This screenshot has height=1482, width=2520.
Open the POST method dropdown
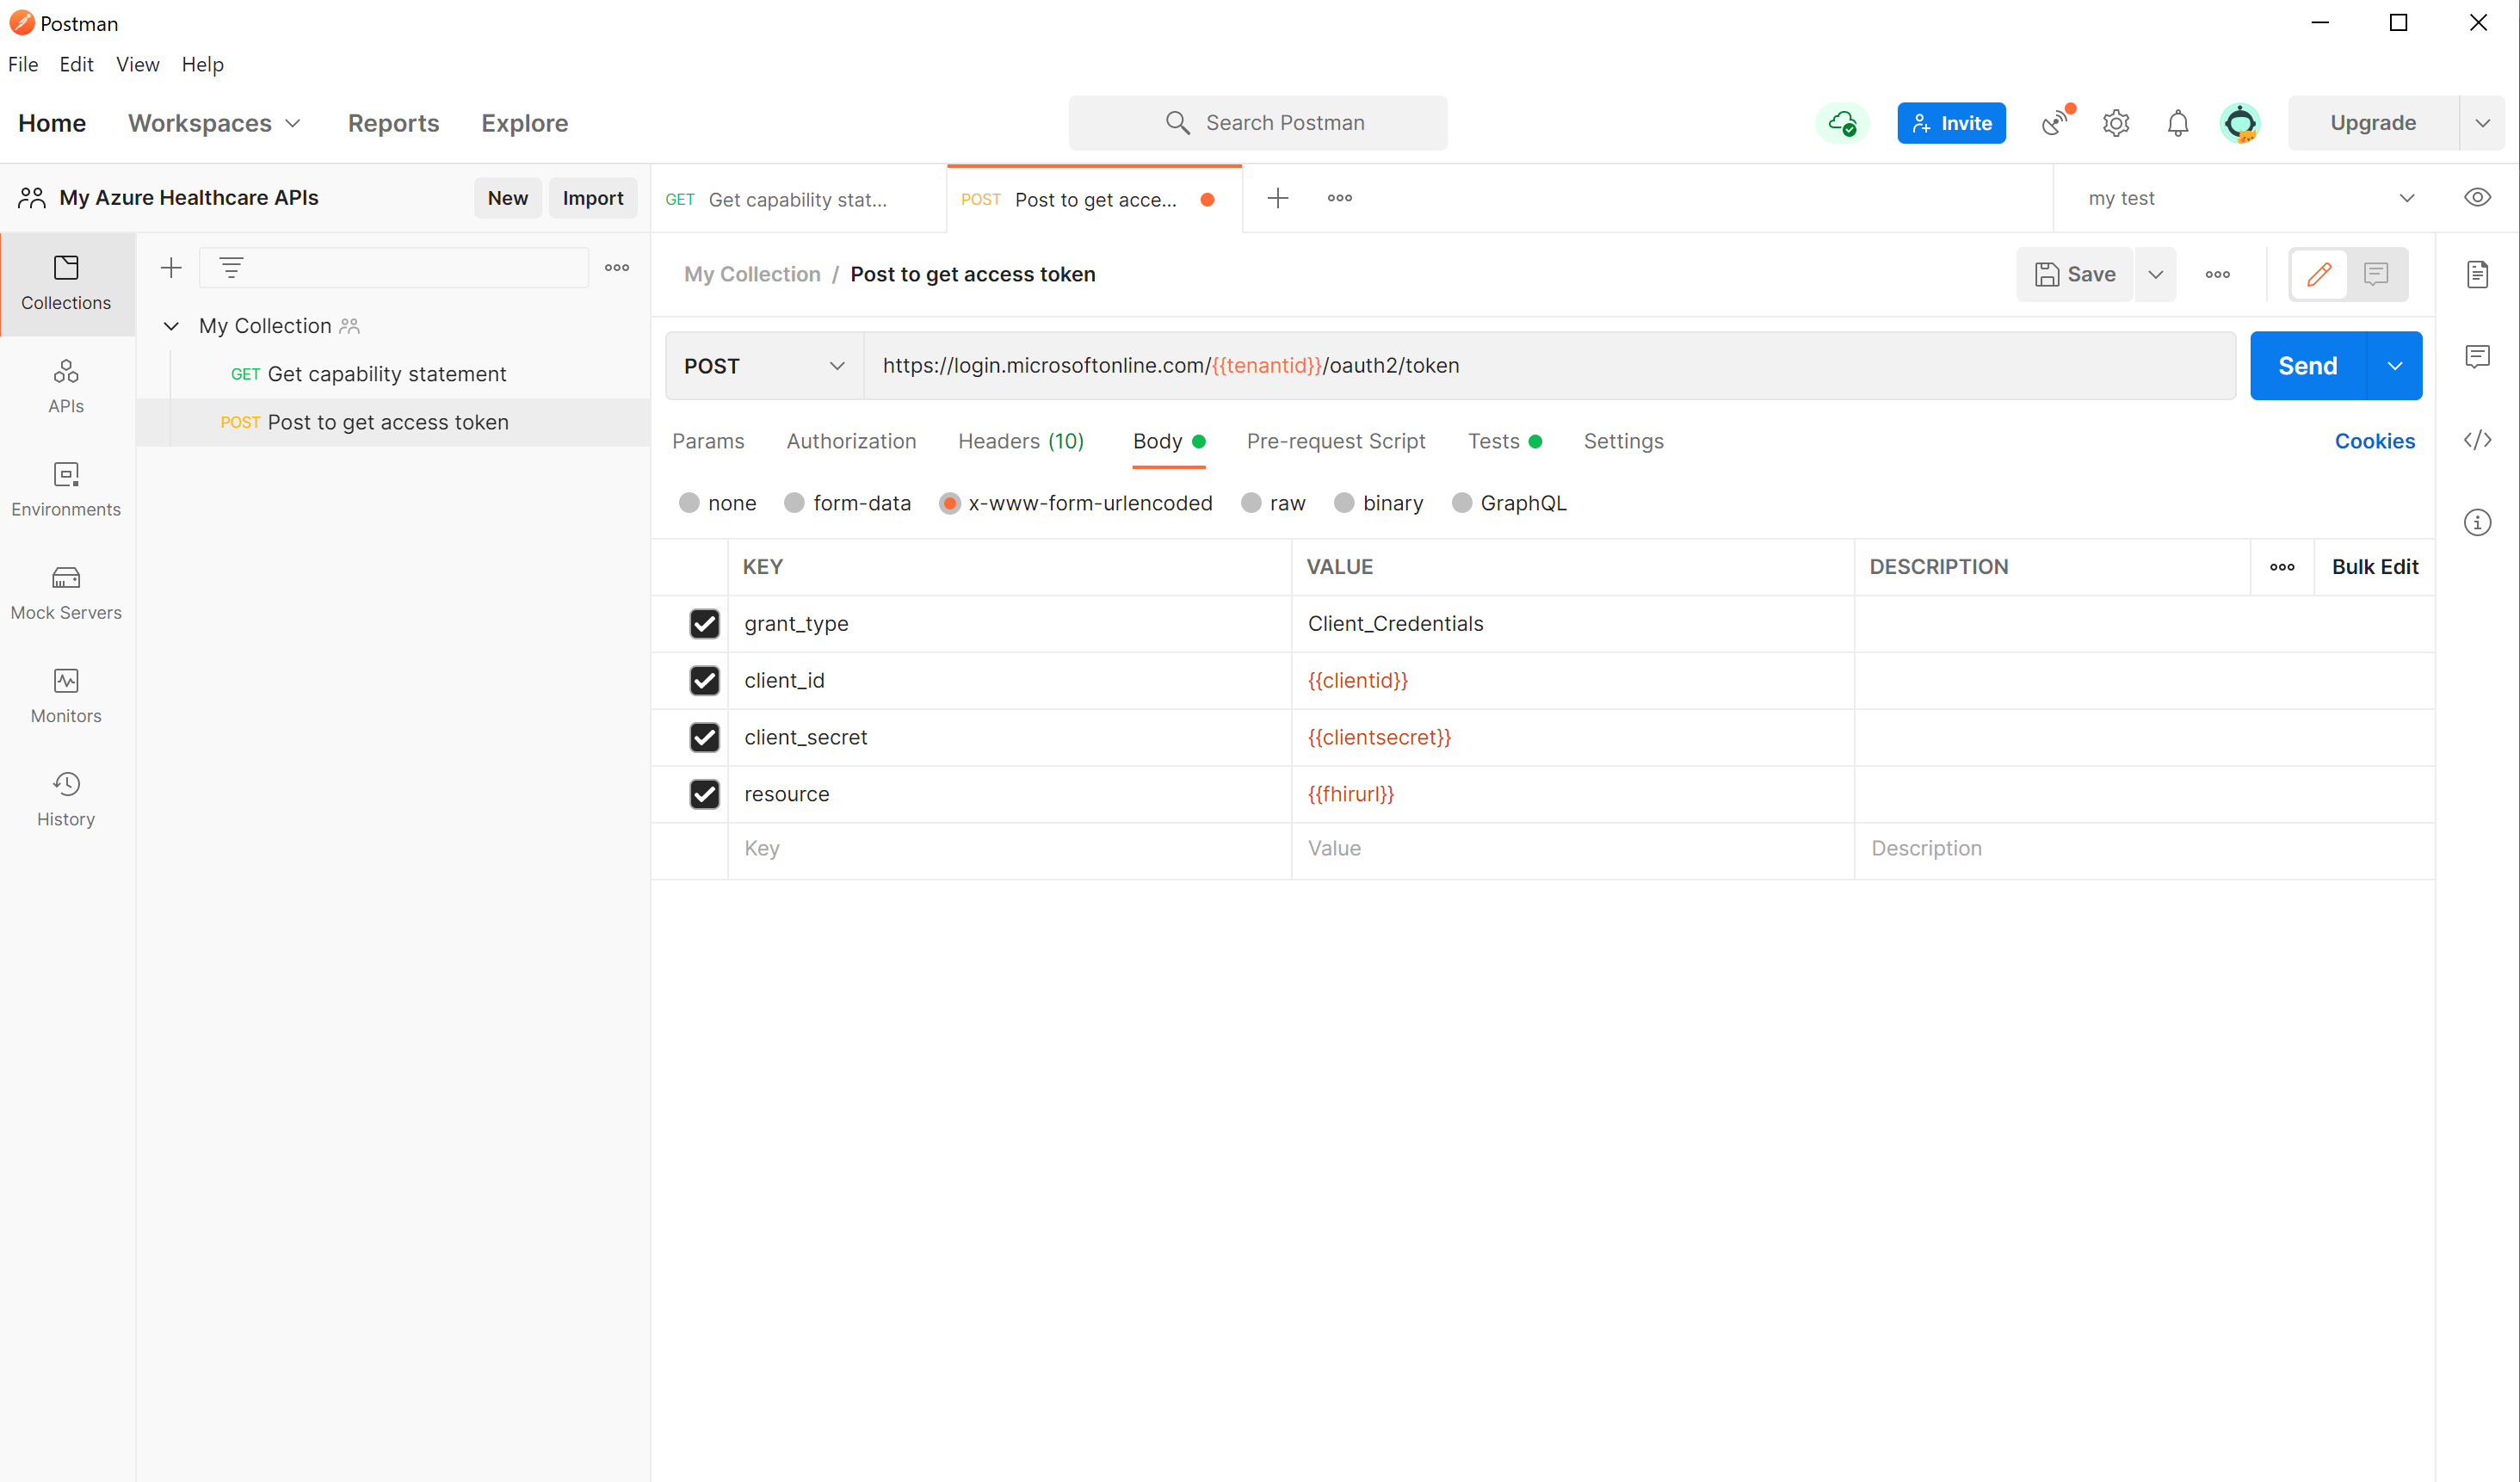(764, 366)
